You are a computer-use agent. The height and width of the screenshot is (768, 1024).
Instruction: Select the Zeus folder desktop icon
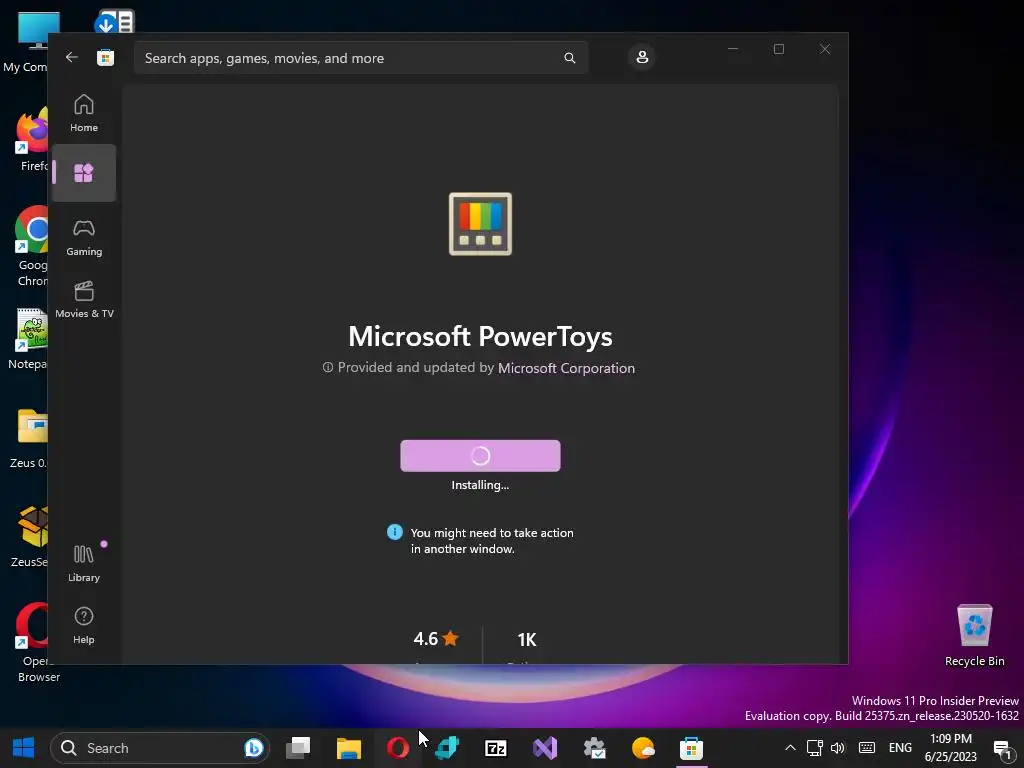30,438
